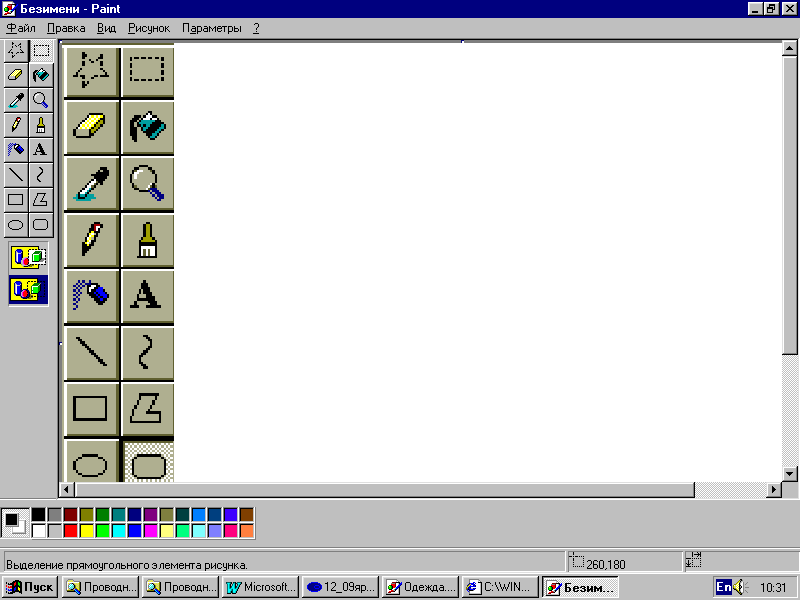800x600 pixels.
Task: Choose the cyan color swatch
Action: point(119,531)
